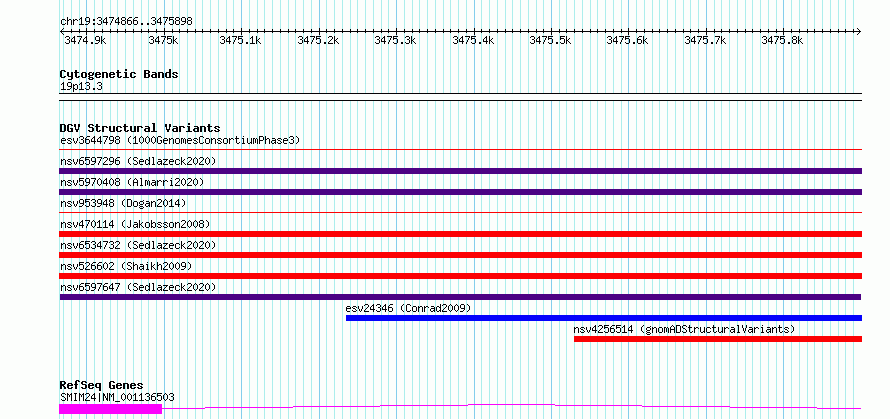Click the RefSeq Genes track title
Screen dimensions: 890x419
[101, 386]
